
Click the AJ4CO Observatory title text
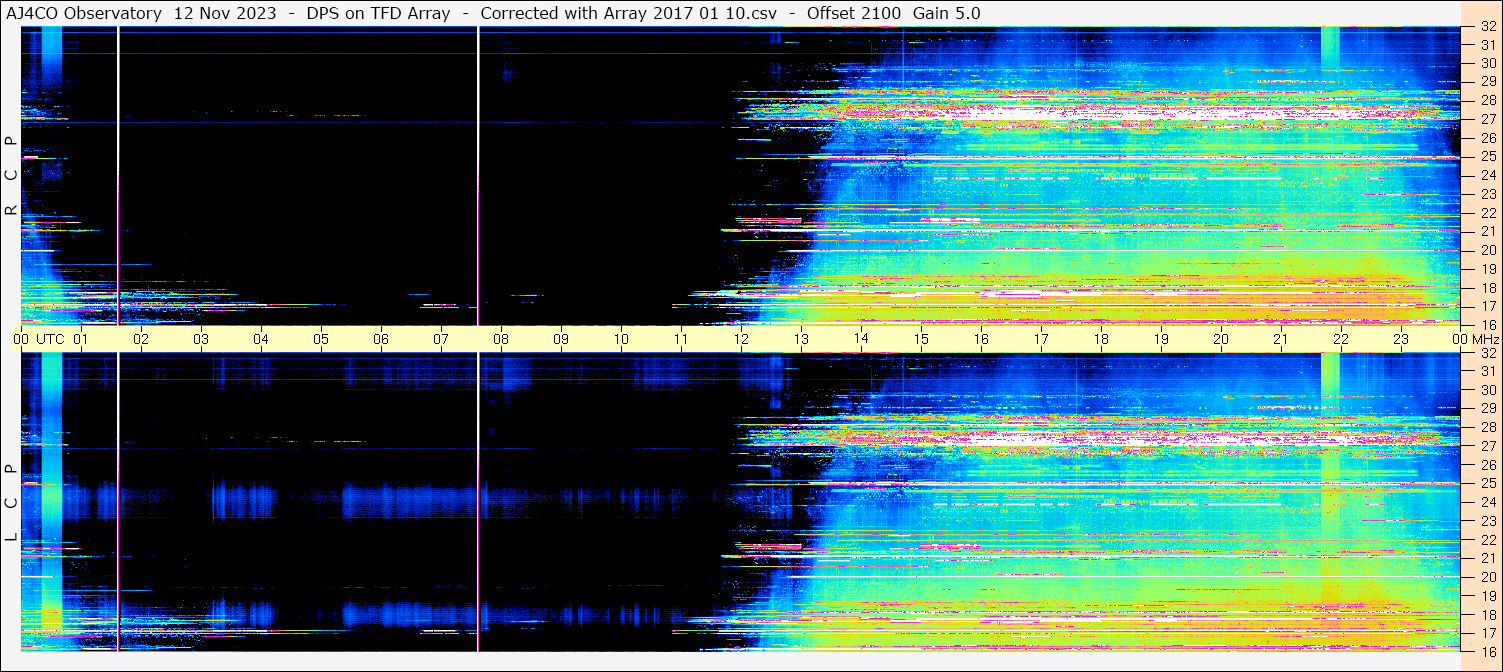coord(84,13)
